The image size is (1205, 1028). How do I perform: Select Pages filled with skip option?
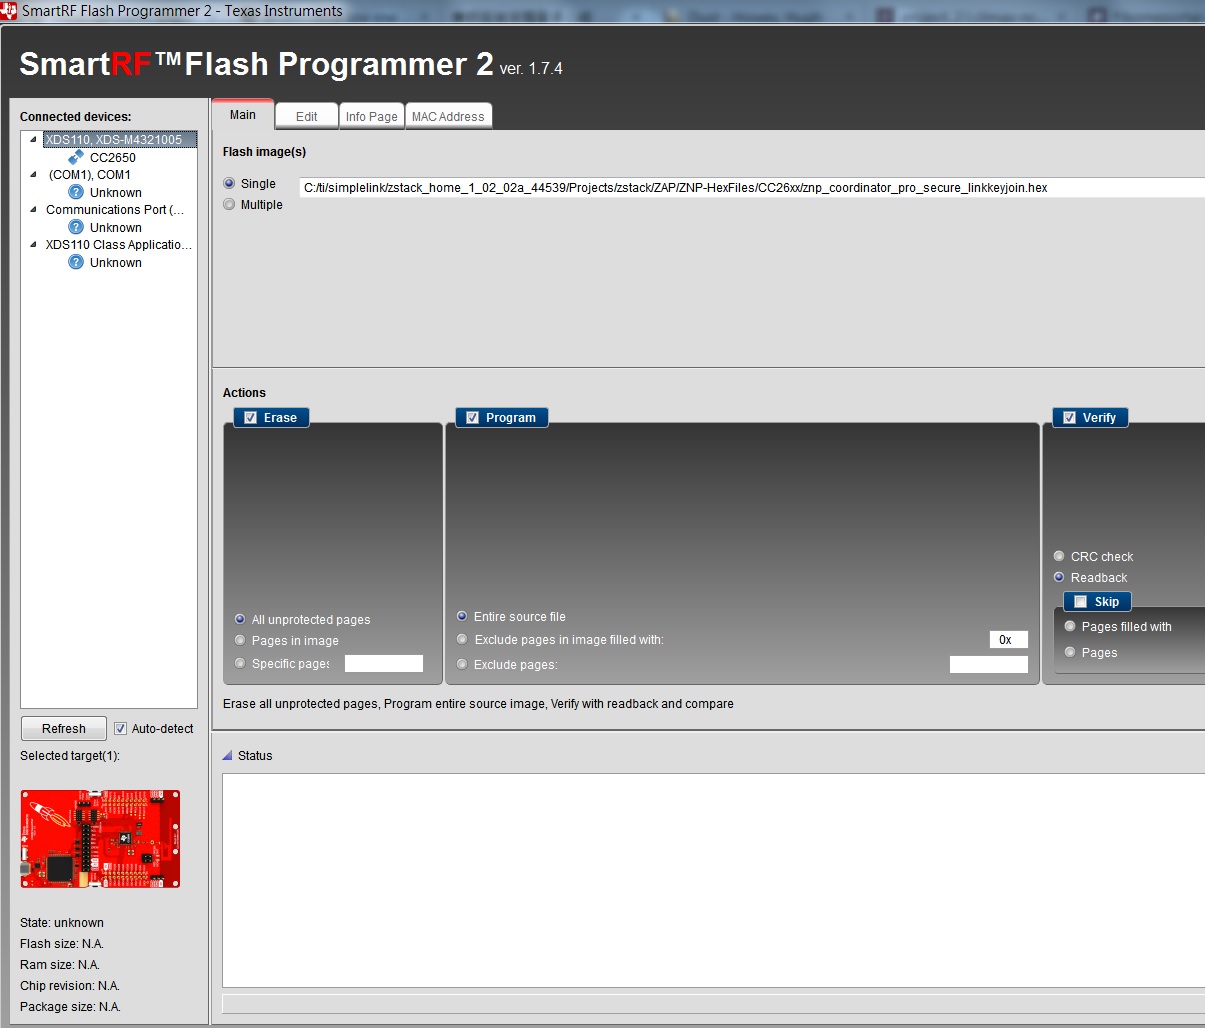[x=1070, y=627]
